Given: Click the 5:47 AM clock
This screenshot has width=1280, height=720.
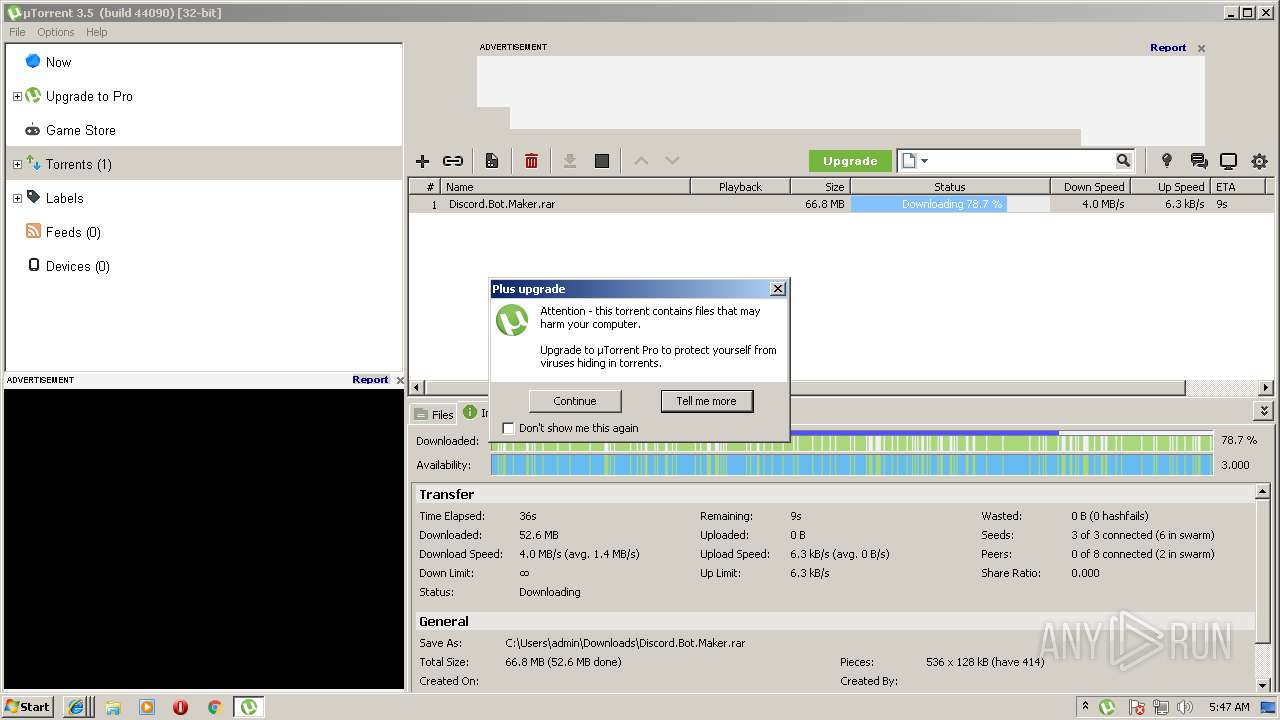Looking at the screenshot, I should [1229, 707].
